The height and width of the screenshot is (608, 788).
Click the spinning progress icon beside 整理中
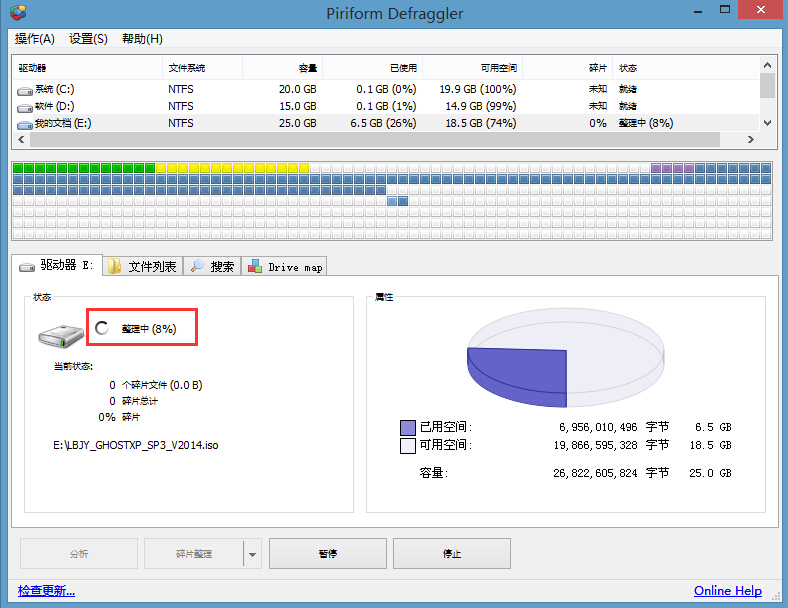[102, 328]
